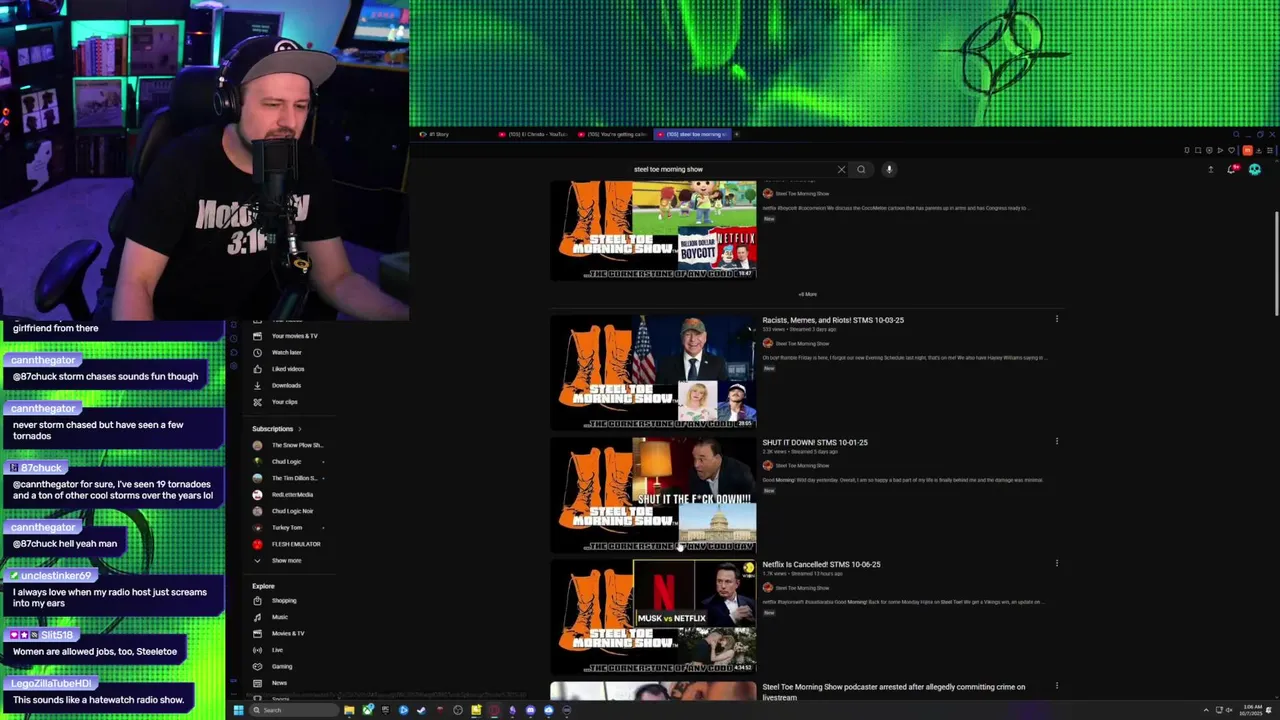This screenshot has height=720, width=1280.
Task: Open File Explorer from taskbar
Action: pyautogui.click(x=349, y=710)
